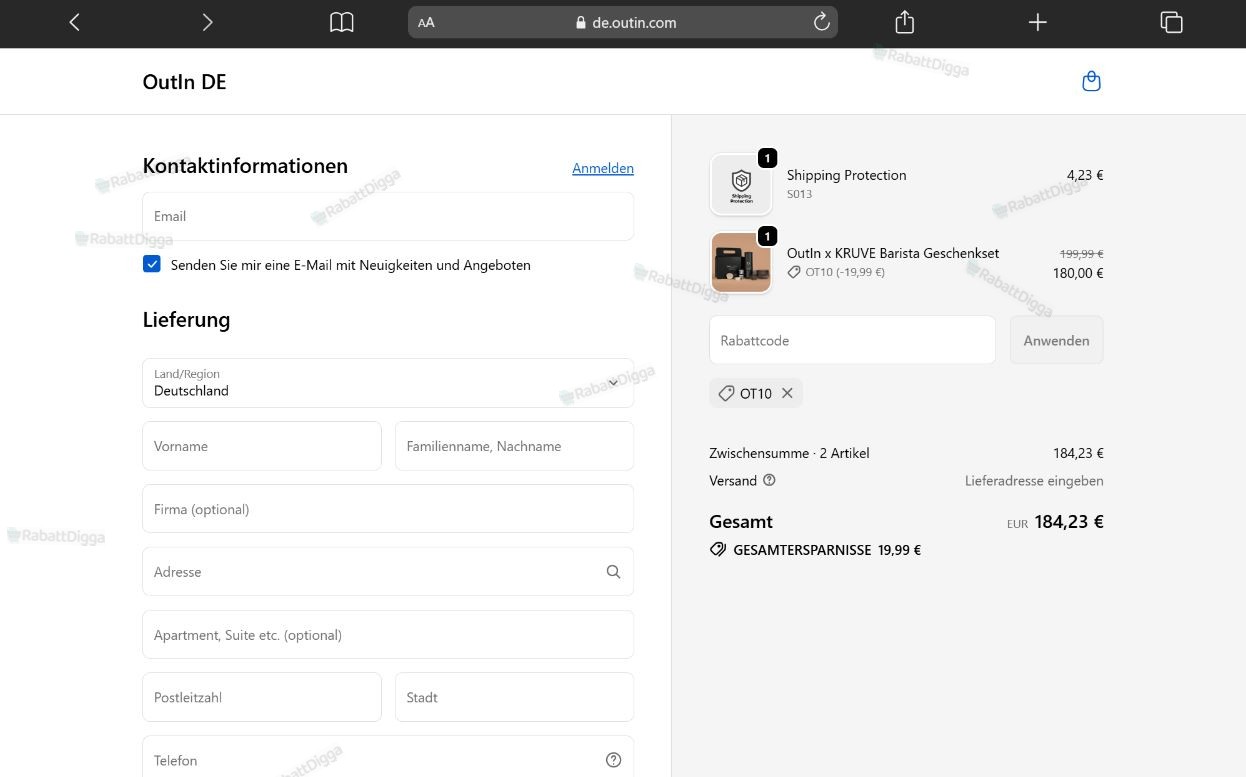Go back with the browser back arrow
The width and height of the screenshot is (1246, 777).
point(74,22)
